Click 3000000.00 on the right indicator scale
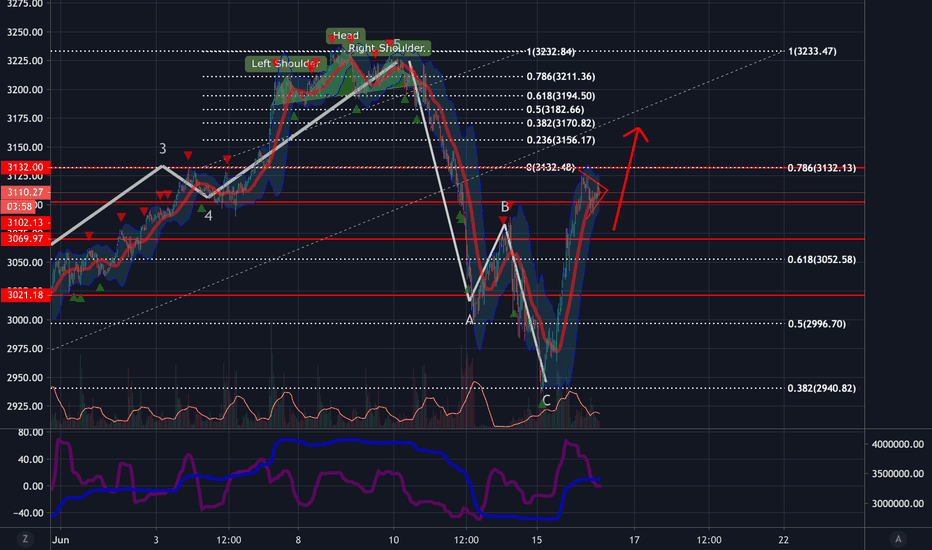This screenshot has height=550, width=932. (898, 503)
